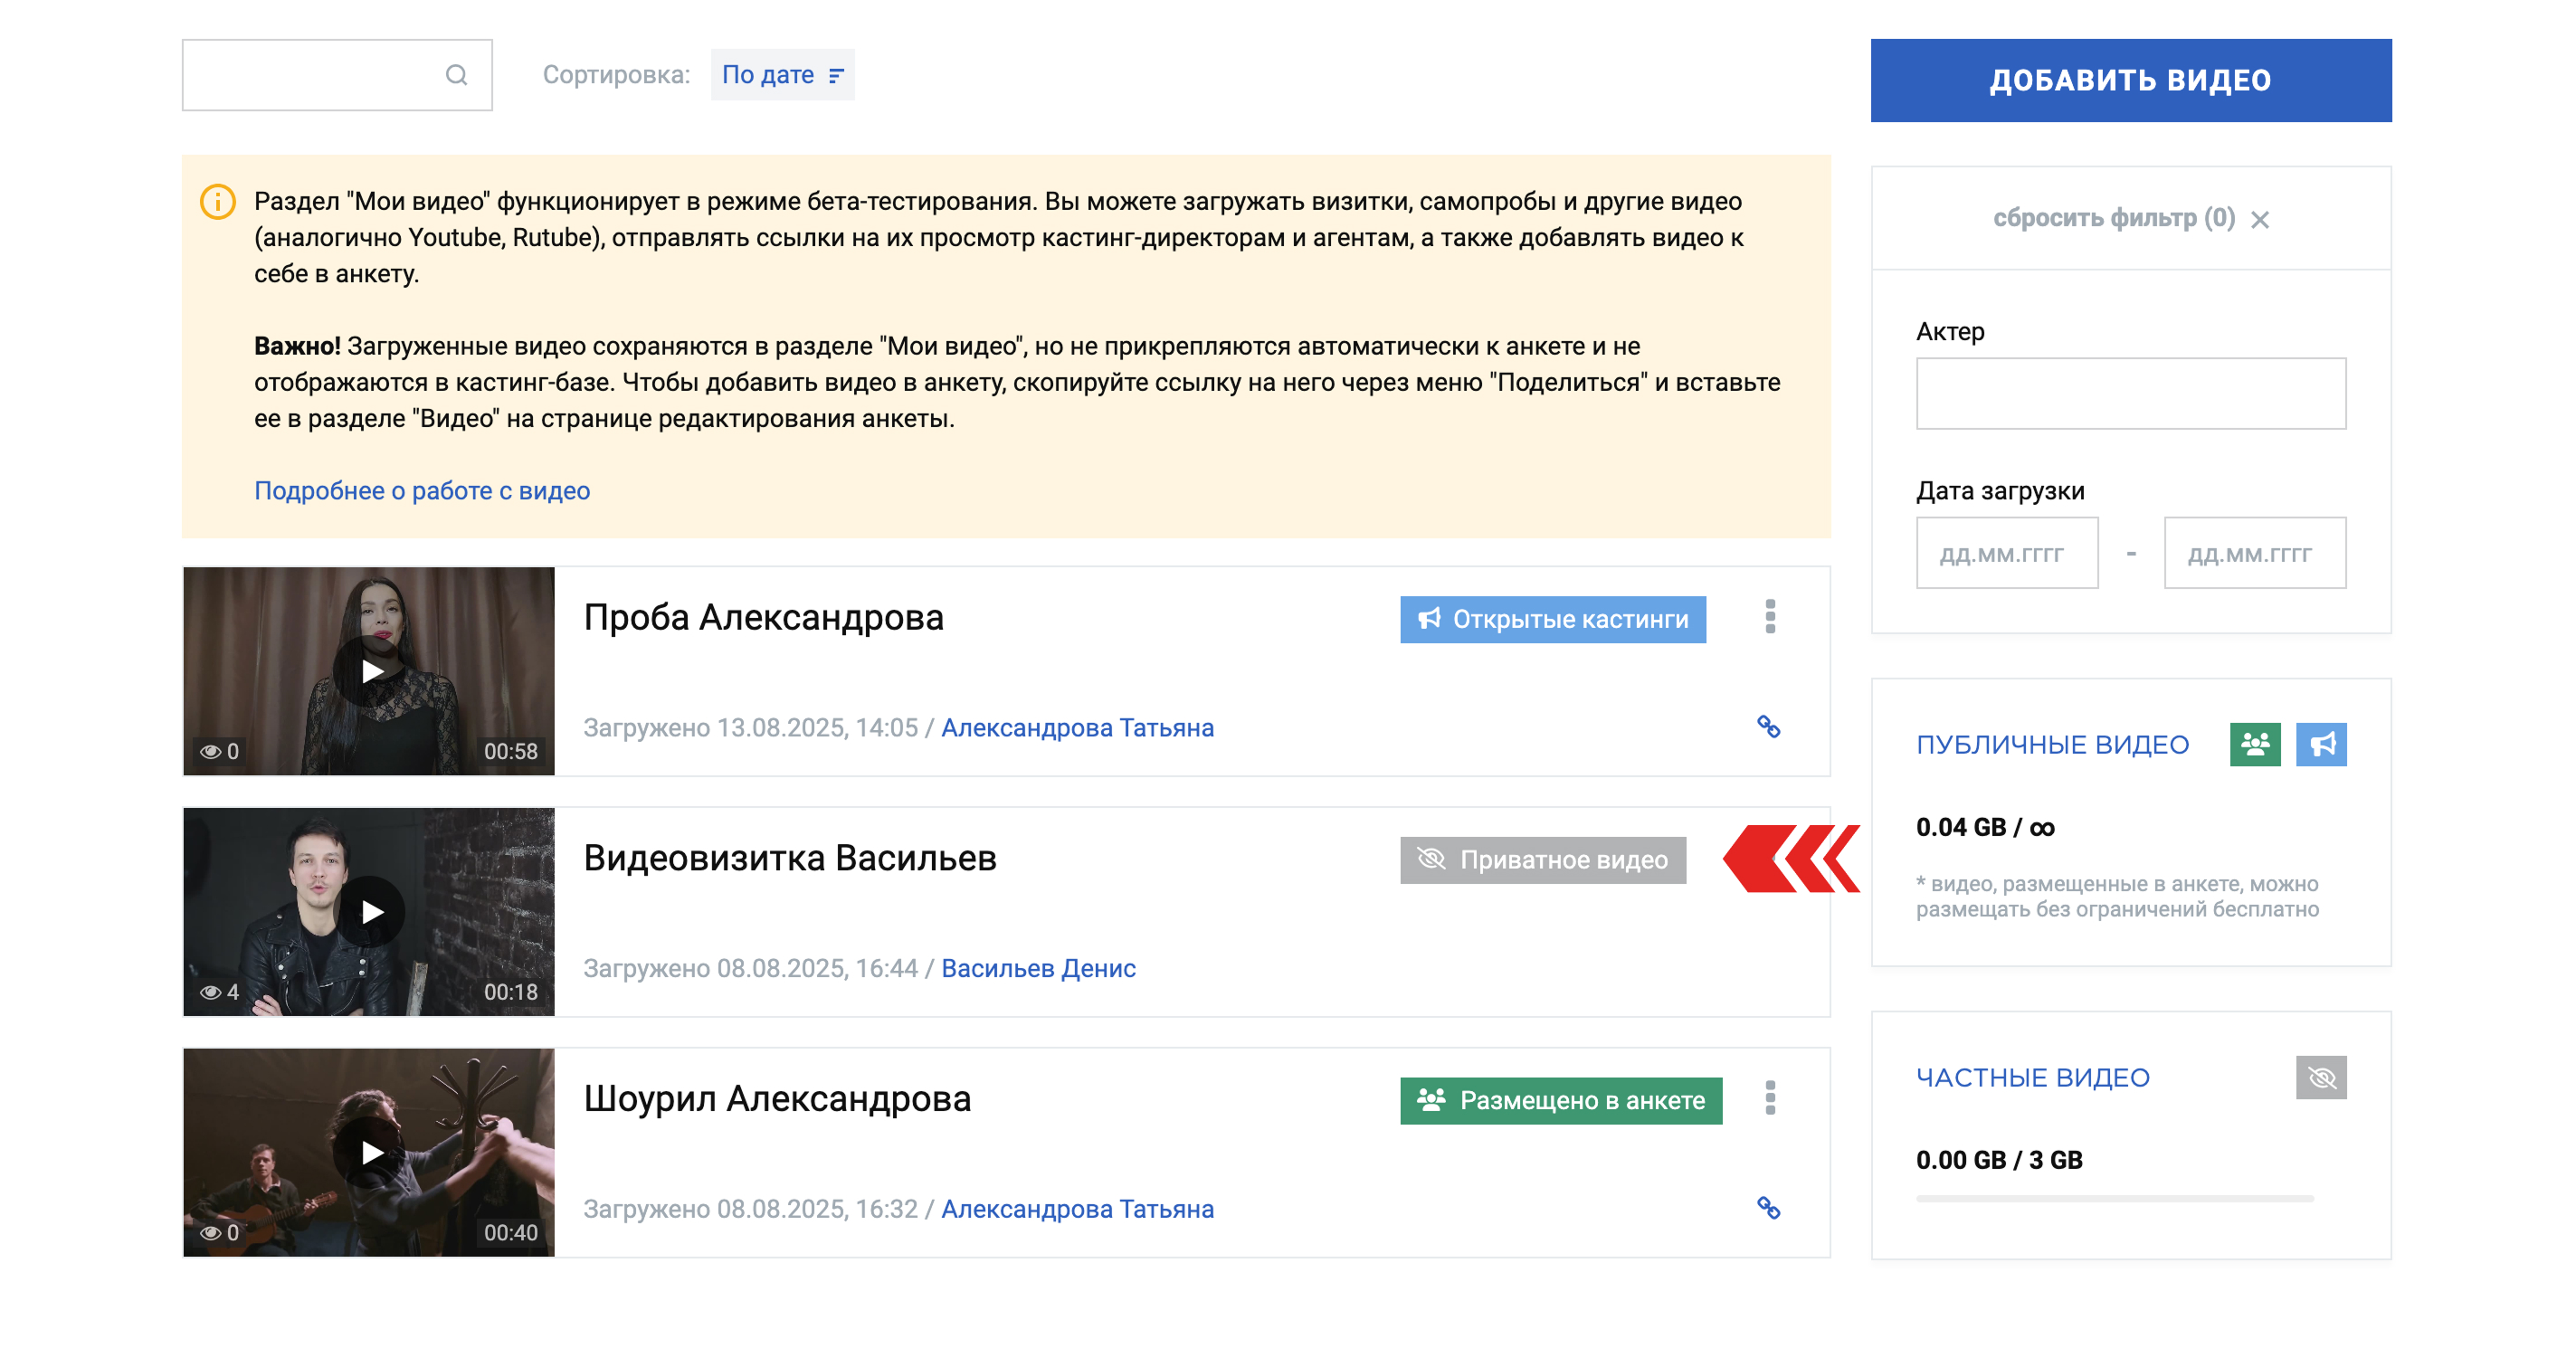Click the 'ДОБАВИТЬ ВИДЕО' button
Viewport: 2576px width, 1358px height.
(2130, 80)
